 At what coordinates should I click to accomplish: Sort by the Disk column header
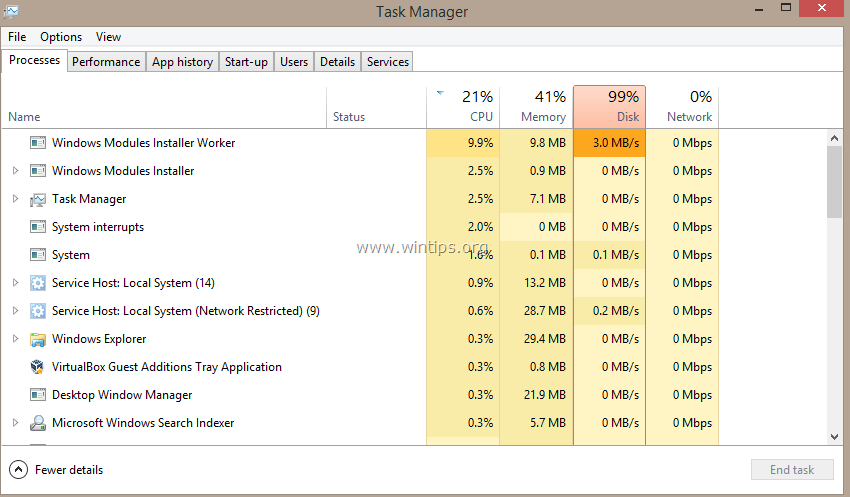click(x=609, y=107)
